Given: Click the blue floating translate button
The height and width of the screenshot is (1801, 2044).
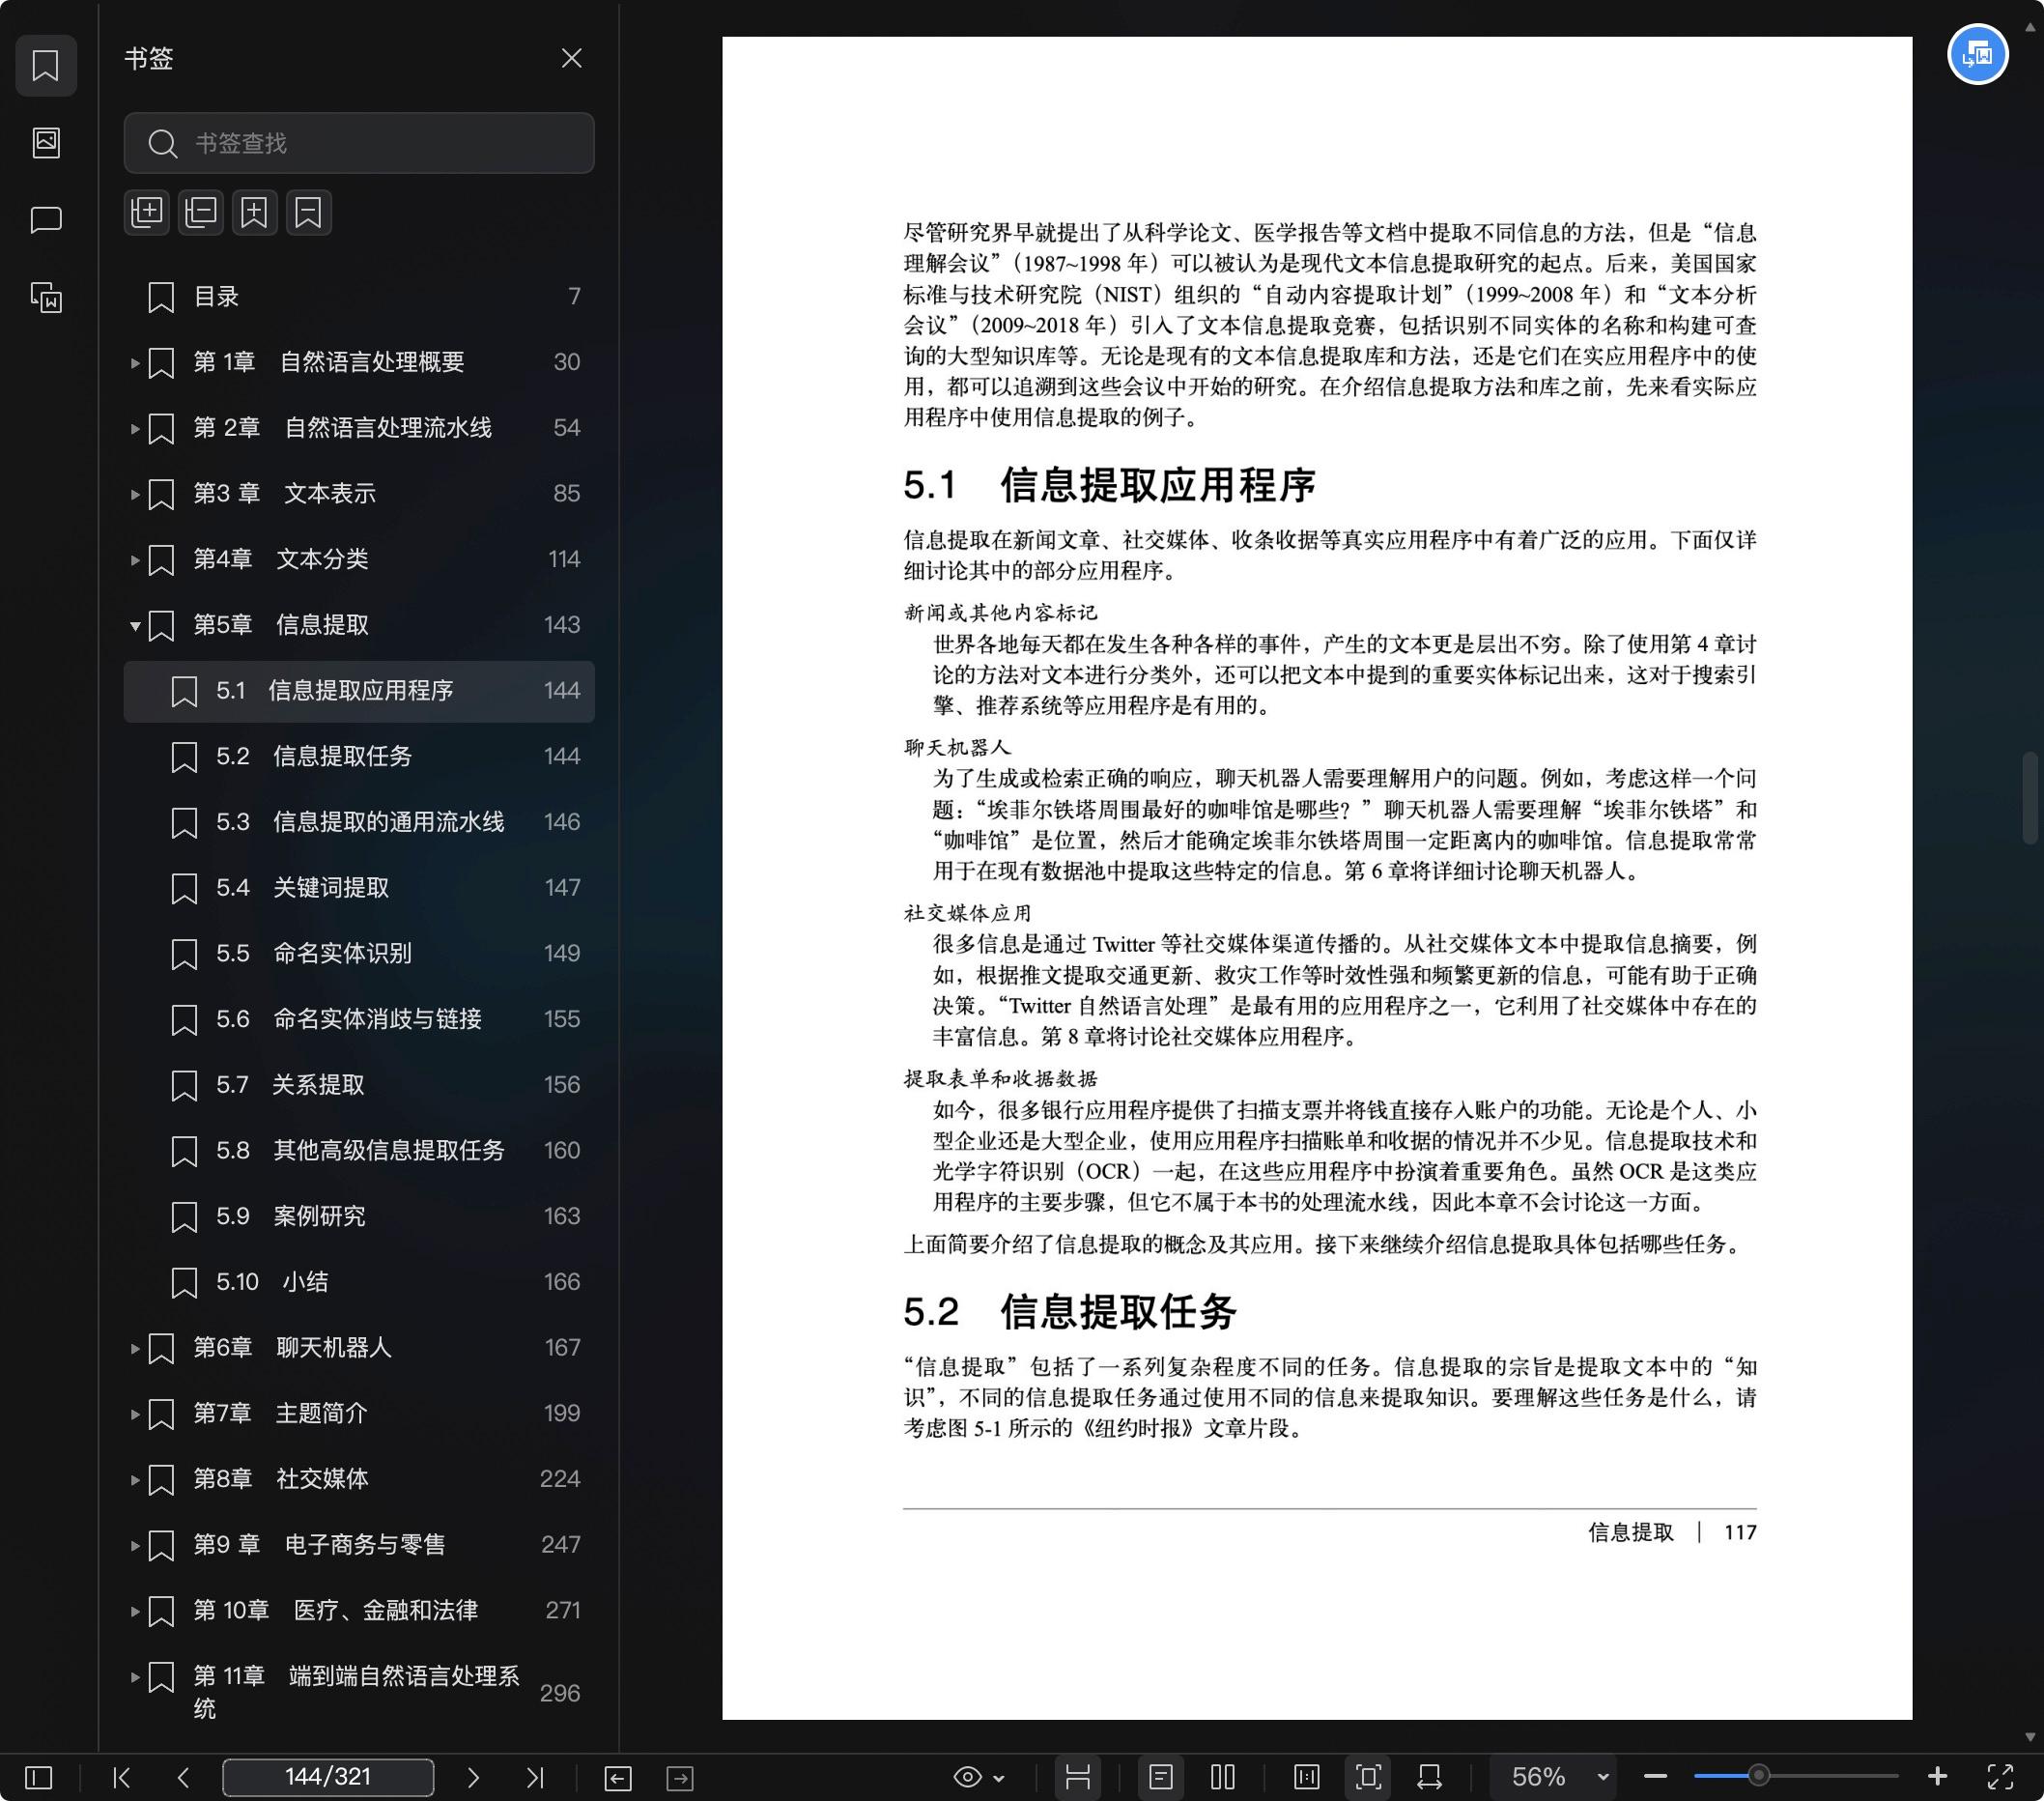Looking at the screenshot, I should point(1977,54).
